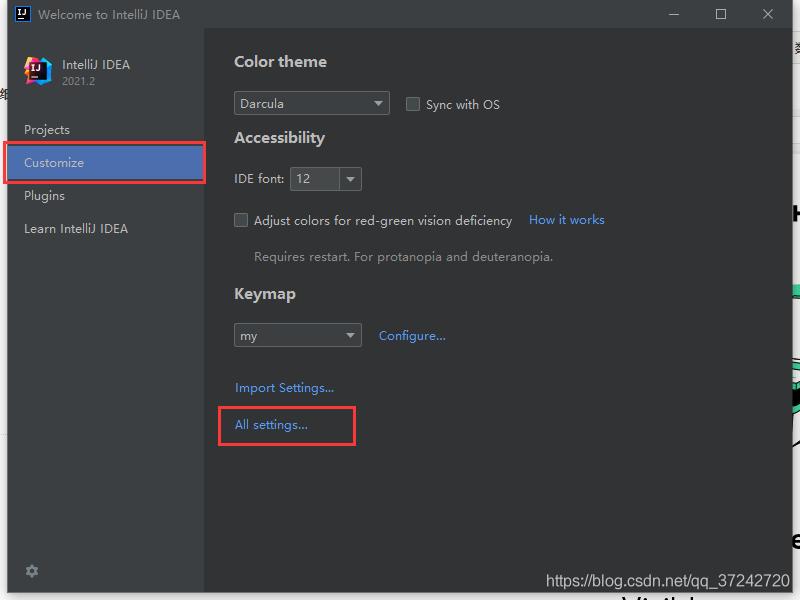Enable the Sync with OS checkbox
The width and height of the screenshot is (800, 600).
click(x=413, y=104)
